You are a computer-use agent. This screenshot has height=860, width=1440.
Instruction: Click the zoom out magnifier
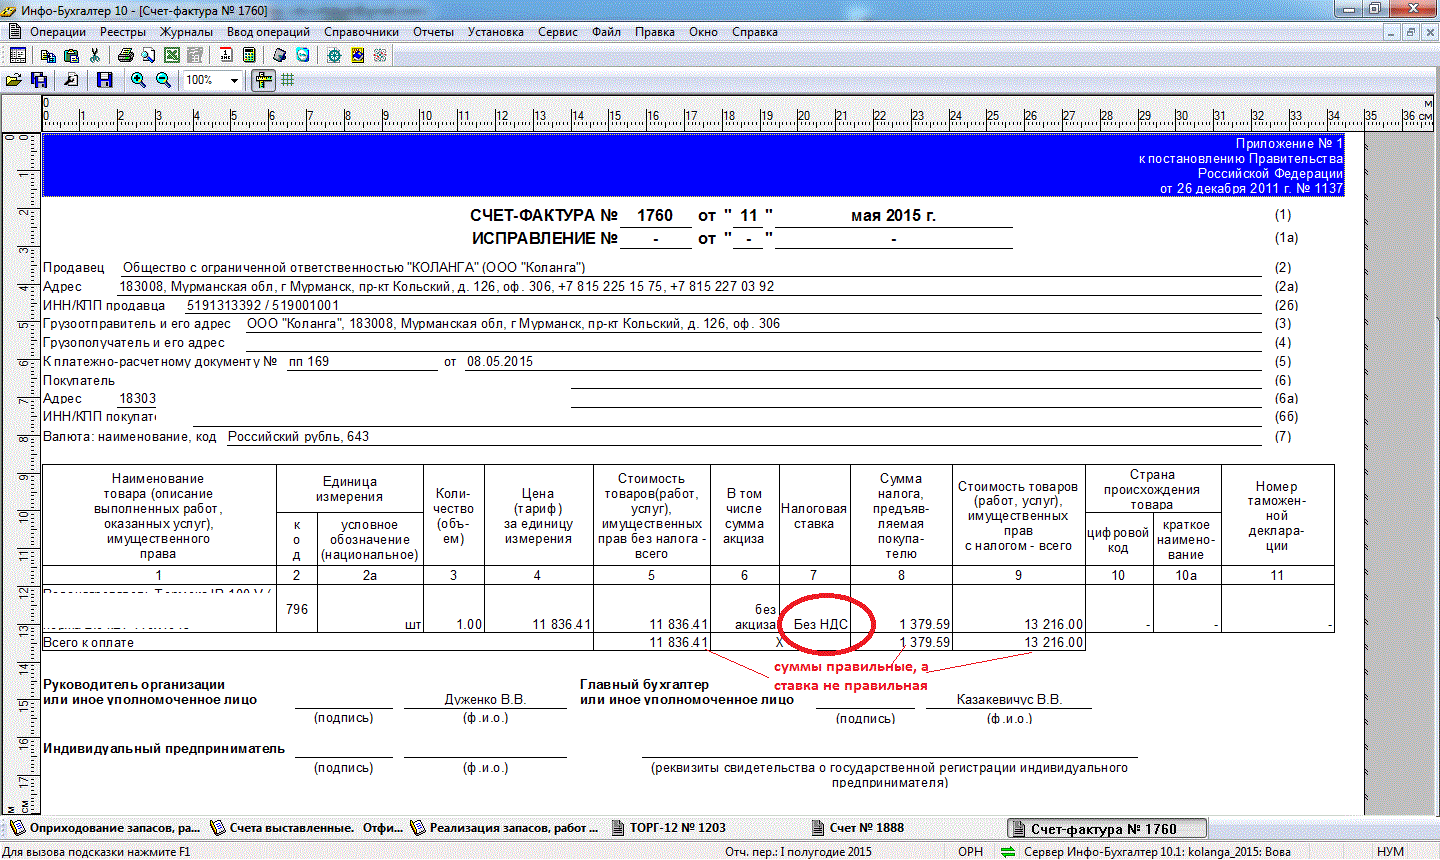163,80
